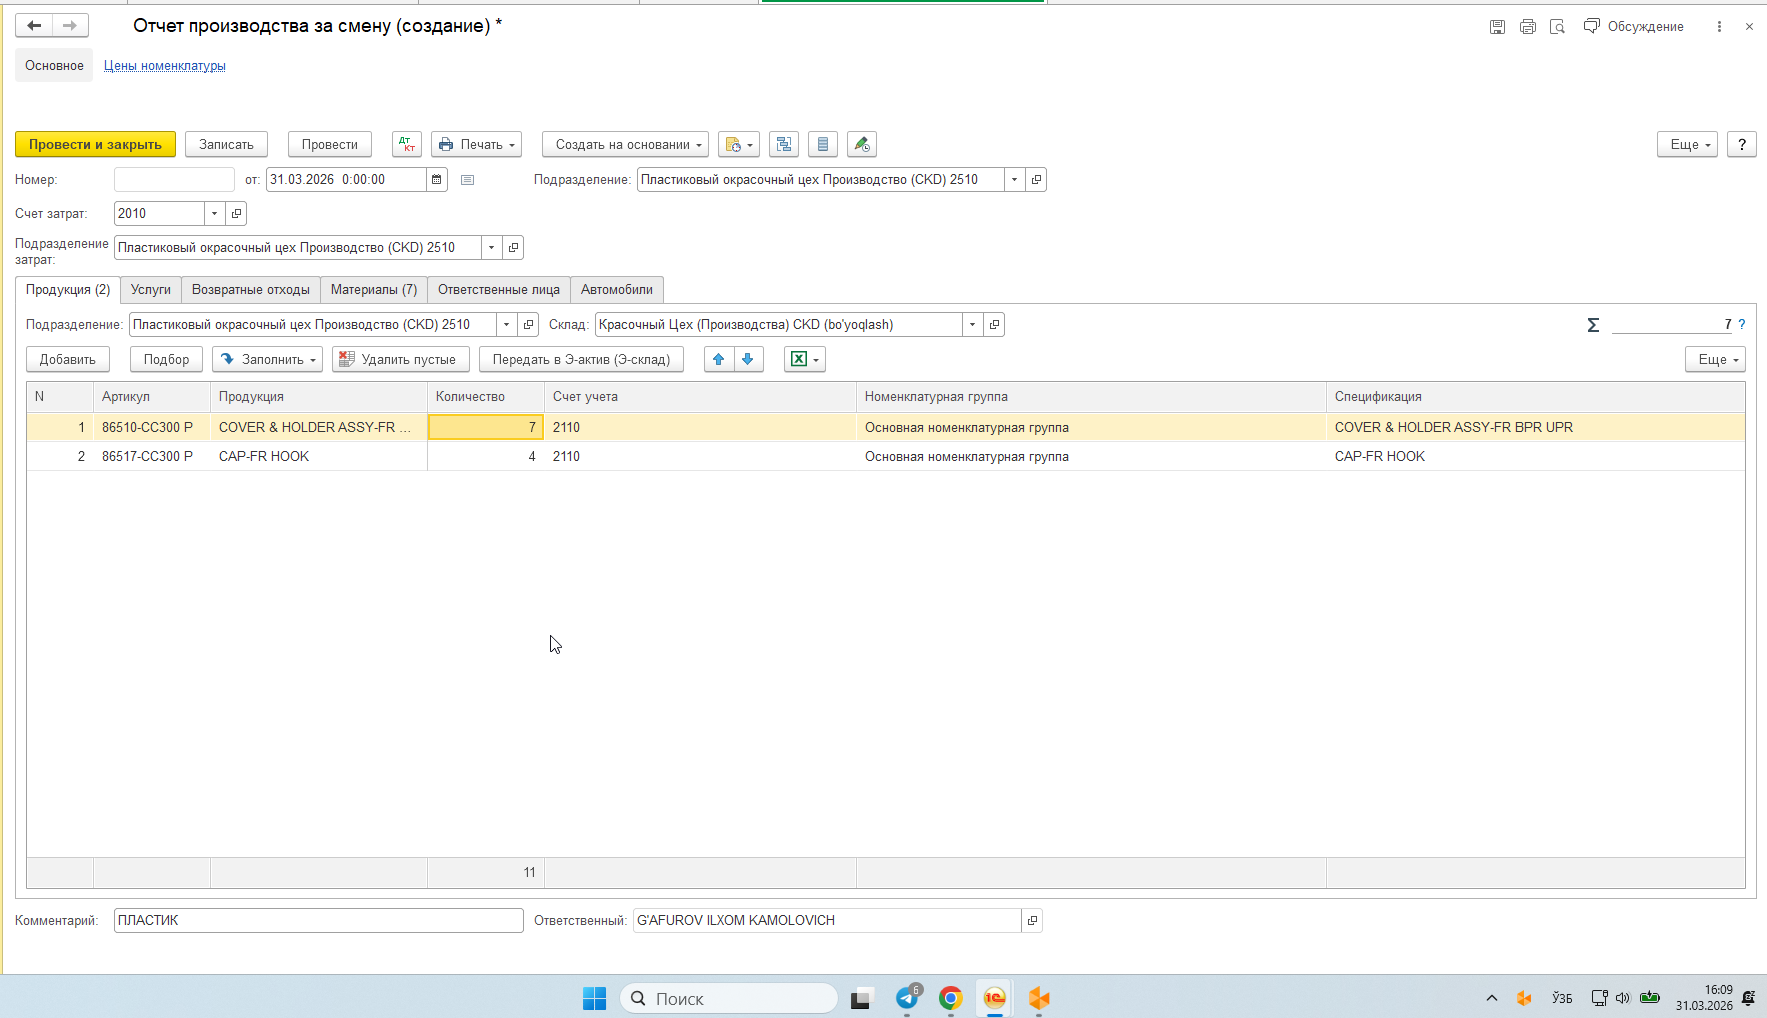Expand the document-with-clock icon dropdown
The image size is (1767, 1018).
click(x=739, y=144)
